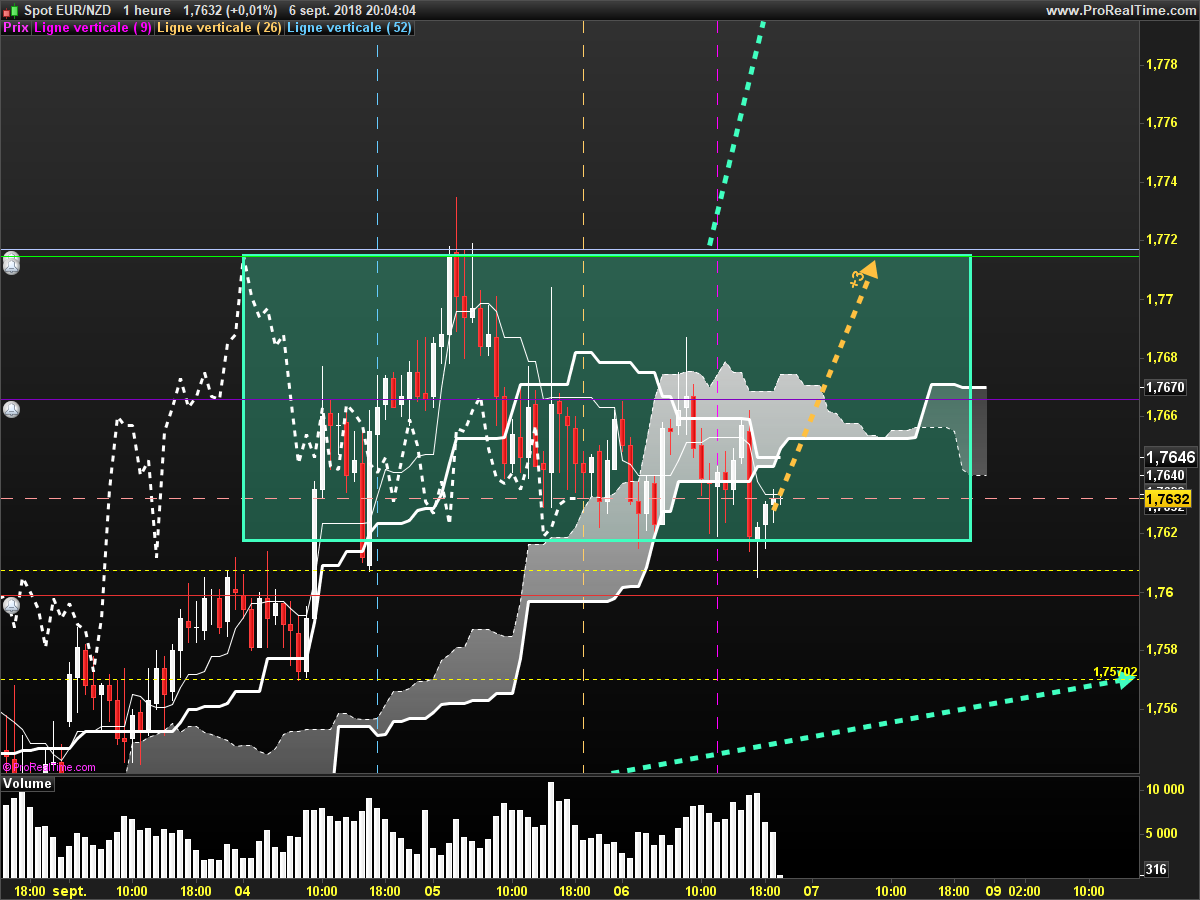Image resolution: width=1200 pixels, height=900 pixels.
Task: Click the yellow 1,7632 current price tag
Action: (1167, 498)
